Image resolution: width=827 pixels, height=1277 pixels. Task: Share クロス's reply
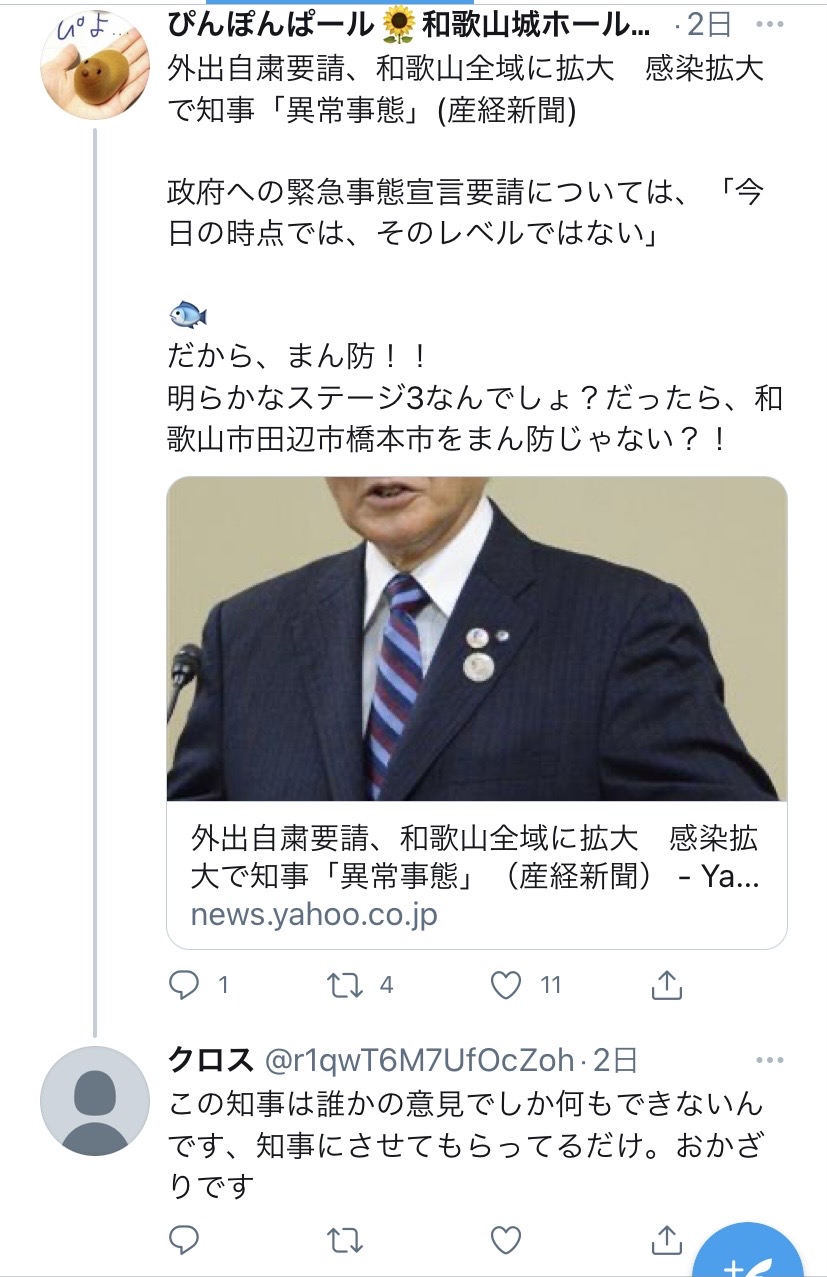click(x=666, y=1240)
